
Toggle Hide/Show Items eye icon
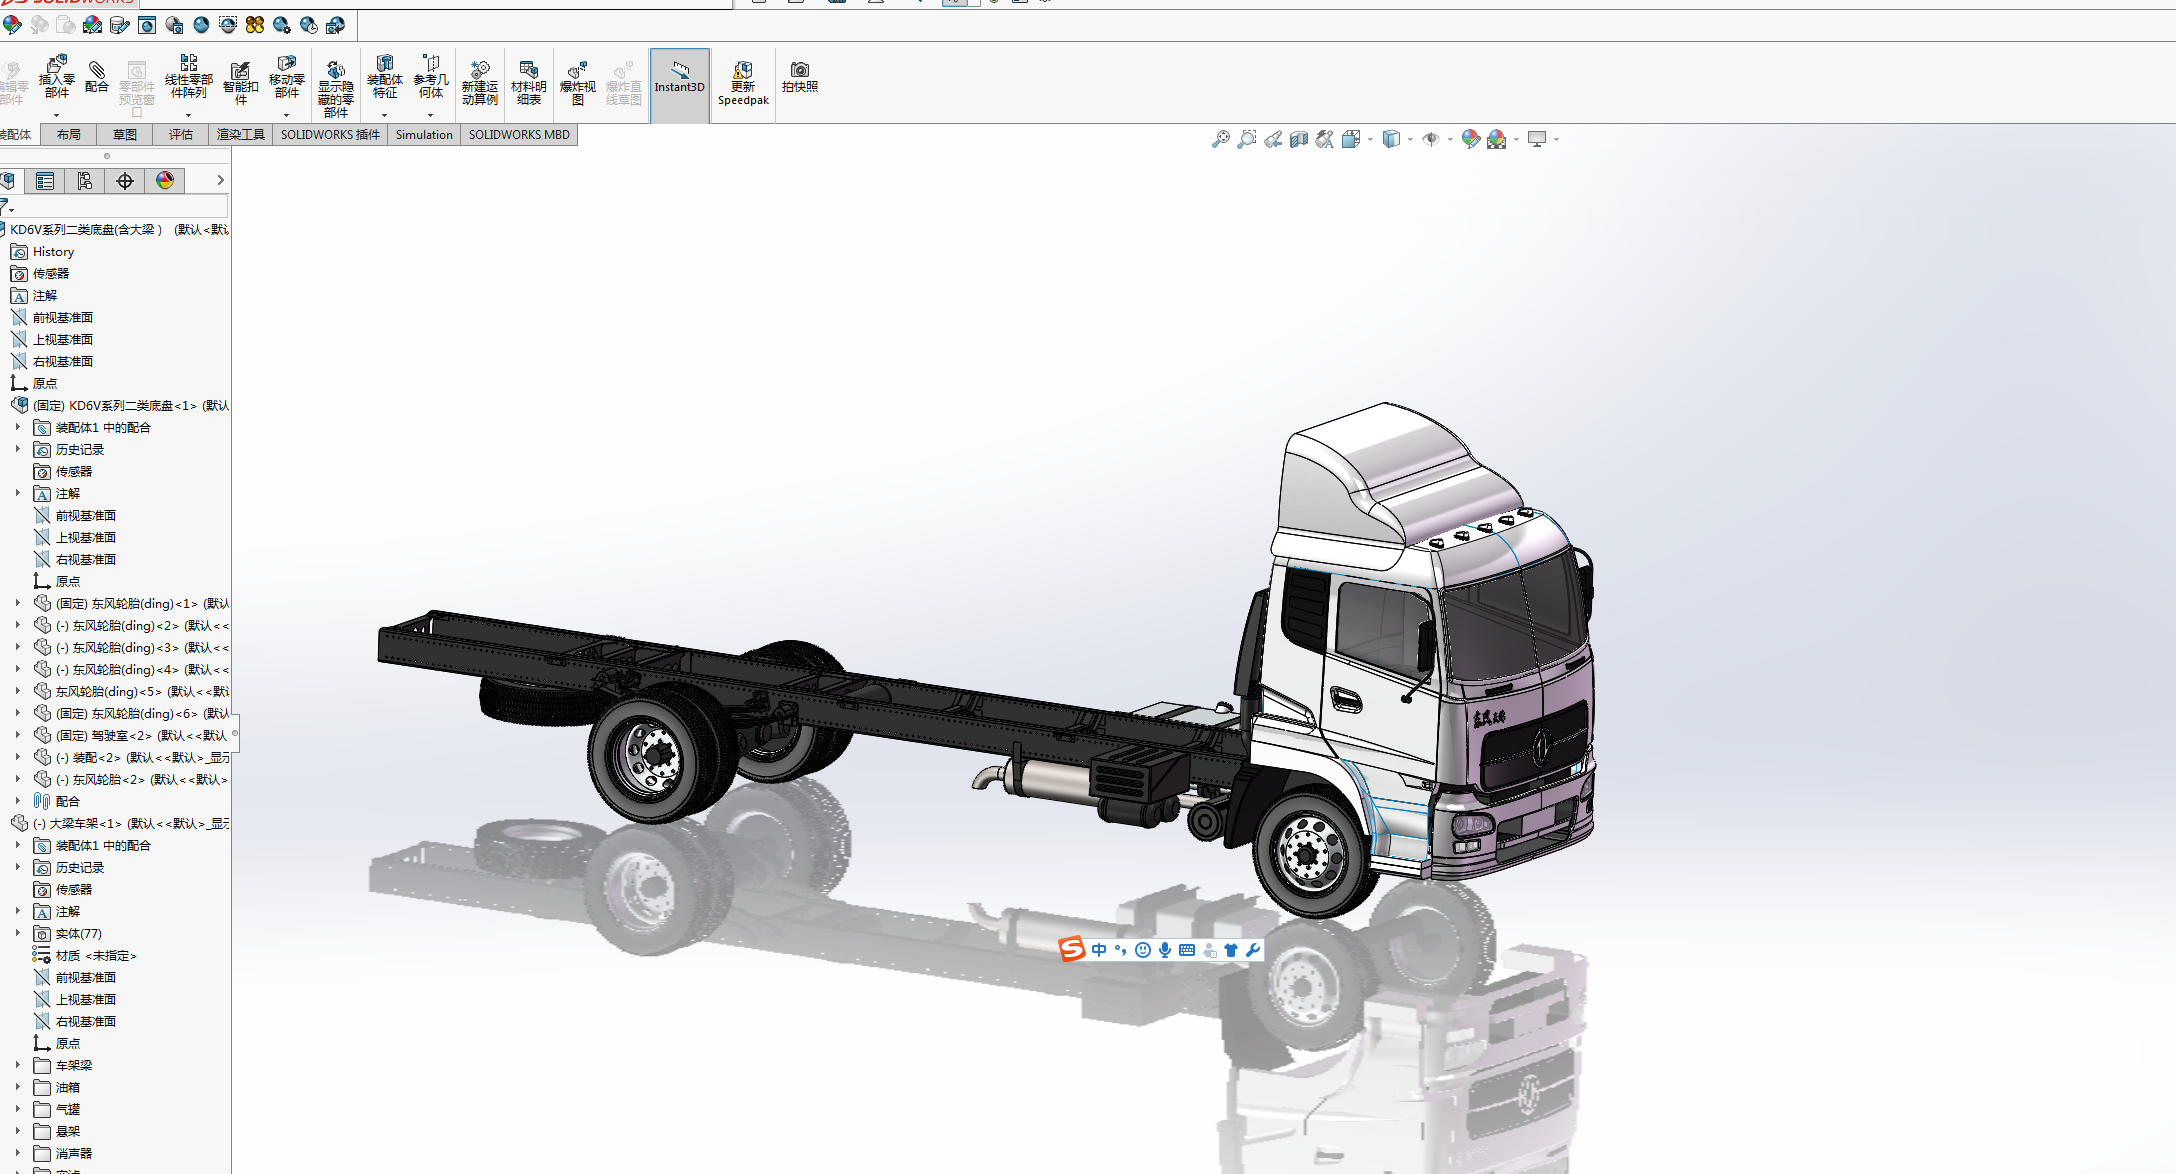click(1431, 140)
